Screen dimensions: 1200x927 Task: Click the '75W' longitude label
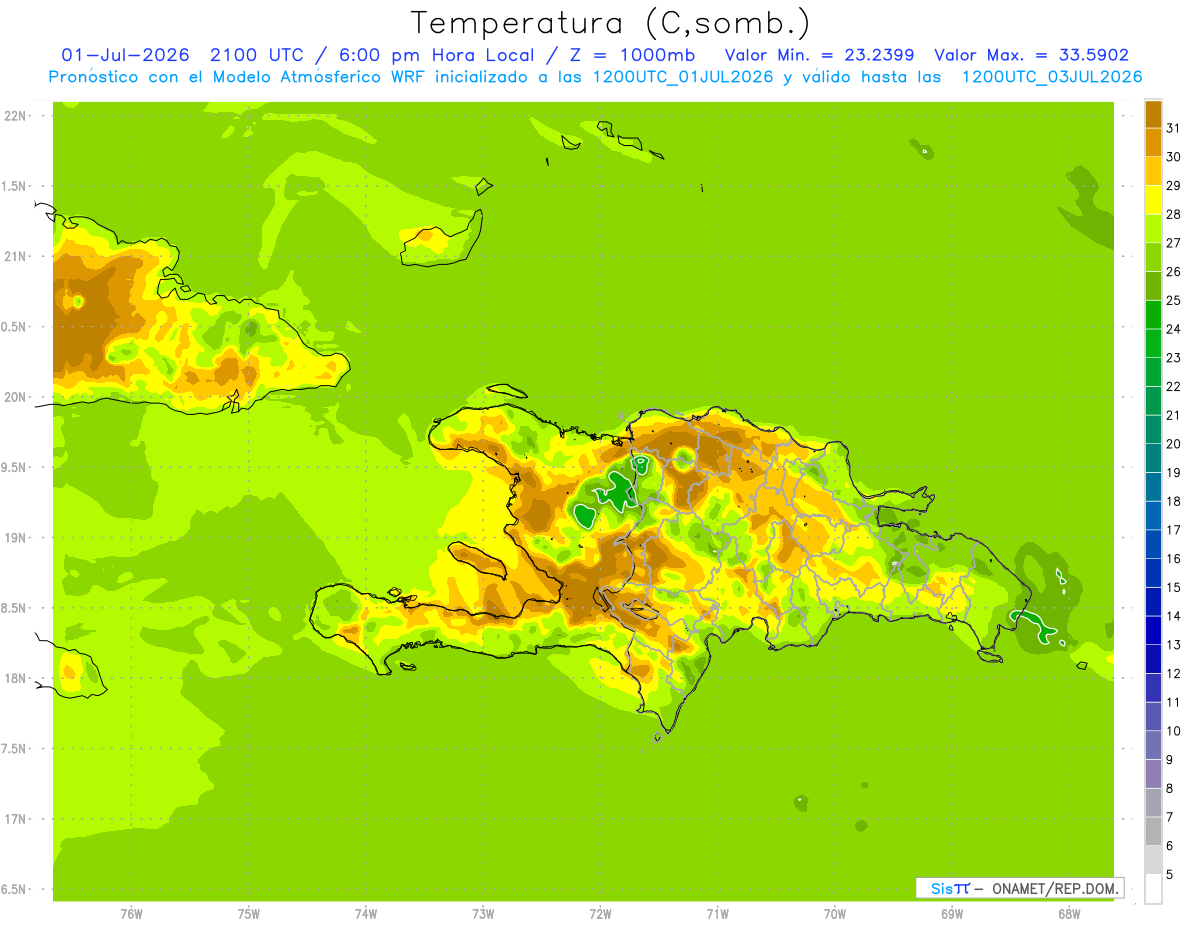tap(249, 914)
